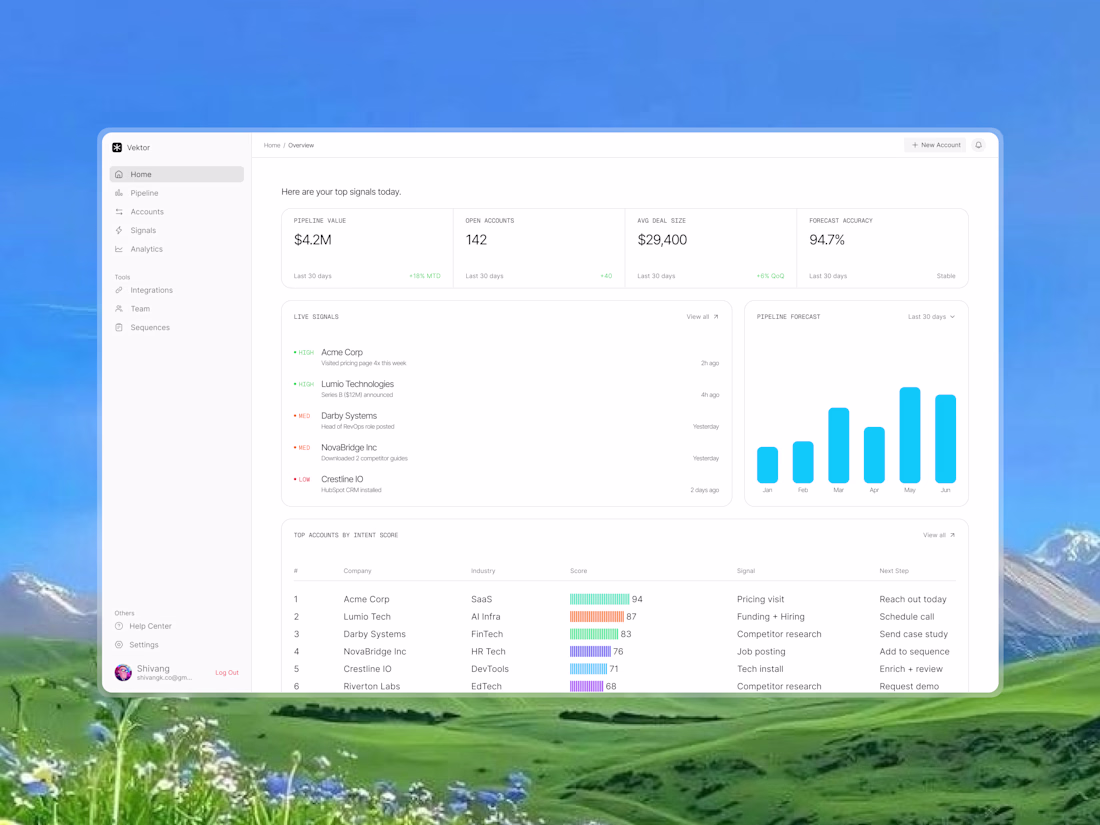
Task: Click the Industry column header
Action: [483, 571]
